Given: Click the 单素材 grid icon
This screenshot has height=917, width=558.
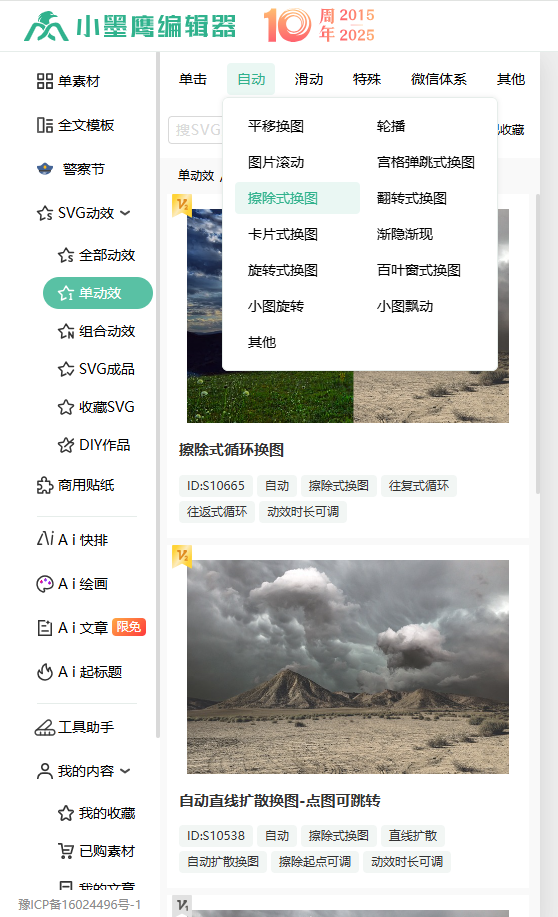Looking at the screenshot, I should click(x=45, y=81).
